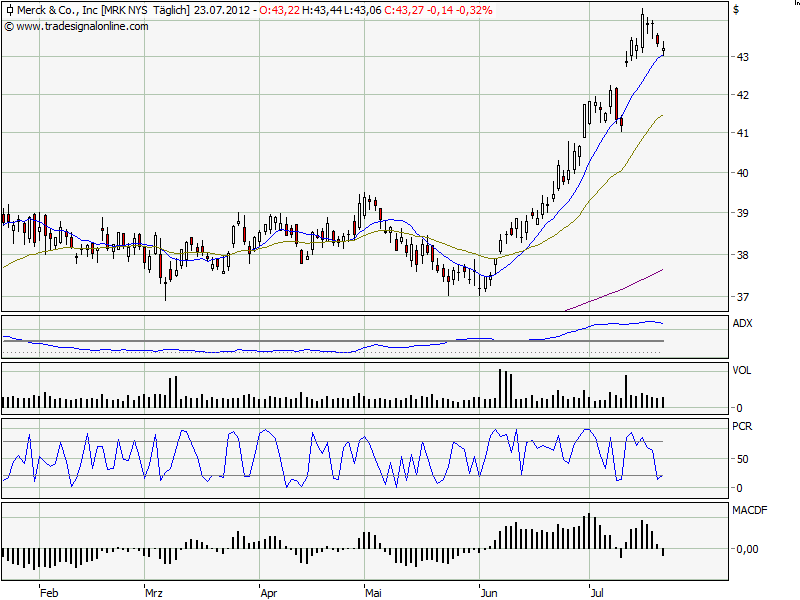Click the purple long-term moving average line
This screenshot has height=600, width=800.
(614, 291)
